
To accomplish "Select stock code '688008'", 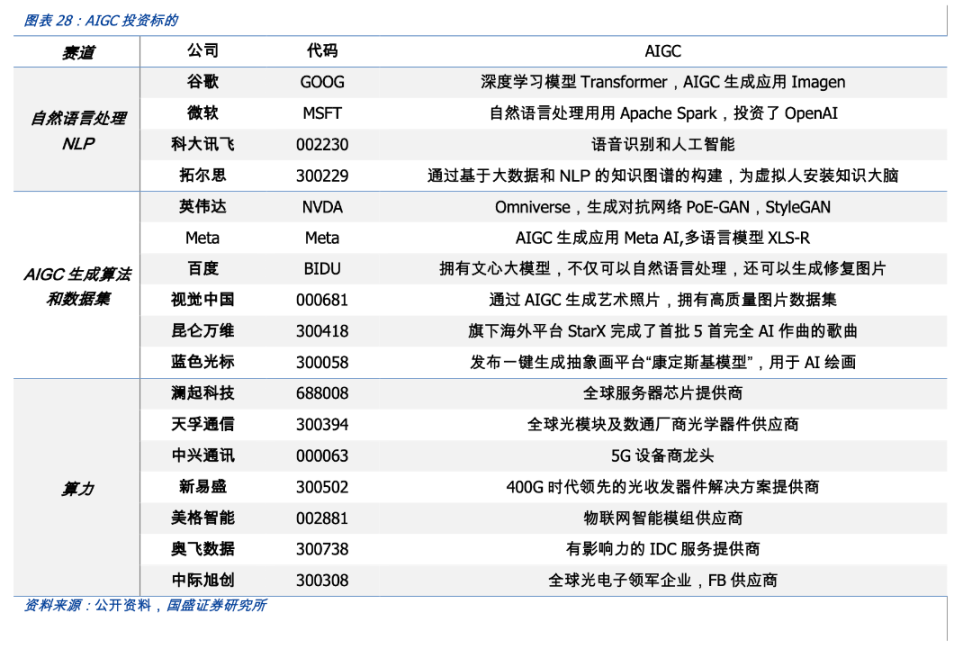I will pyautogui.click(x=322, y=394).
